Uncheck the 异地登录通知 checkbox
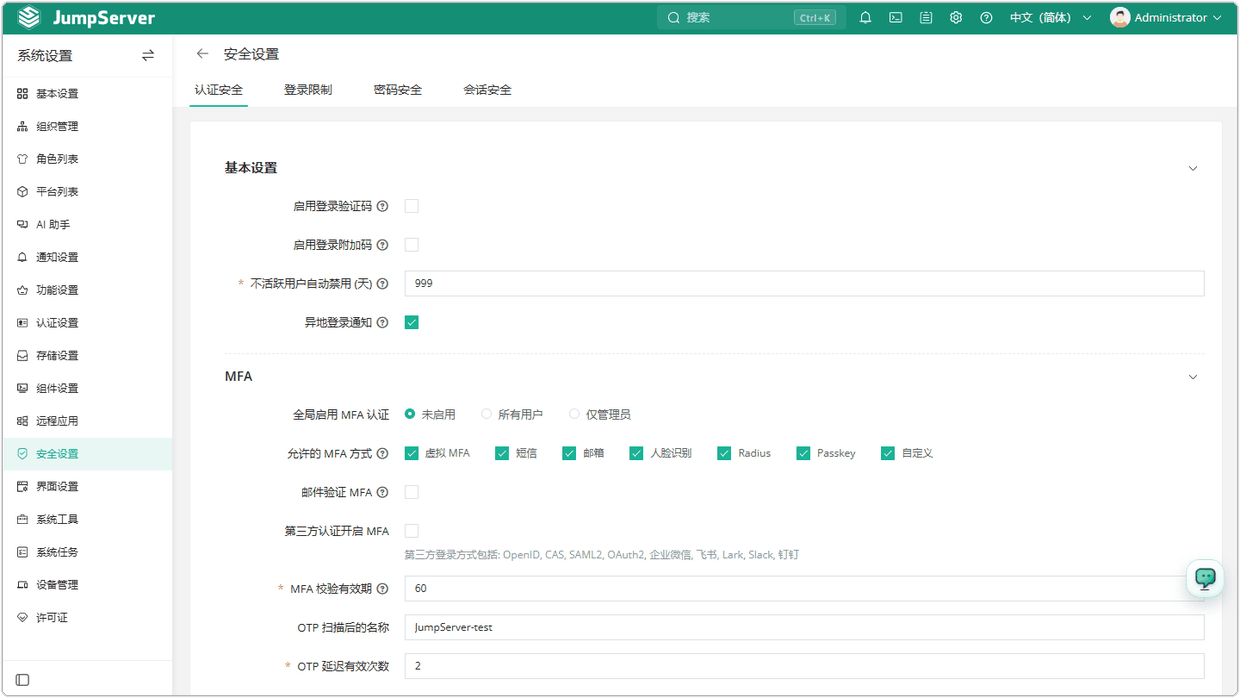The image size is (1240, 698). [x=411, y=322]
